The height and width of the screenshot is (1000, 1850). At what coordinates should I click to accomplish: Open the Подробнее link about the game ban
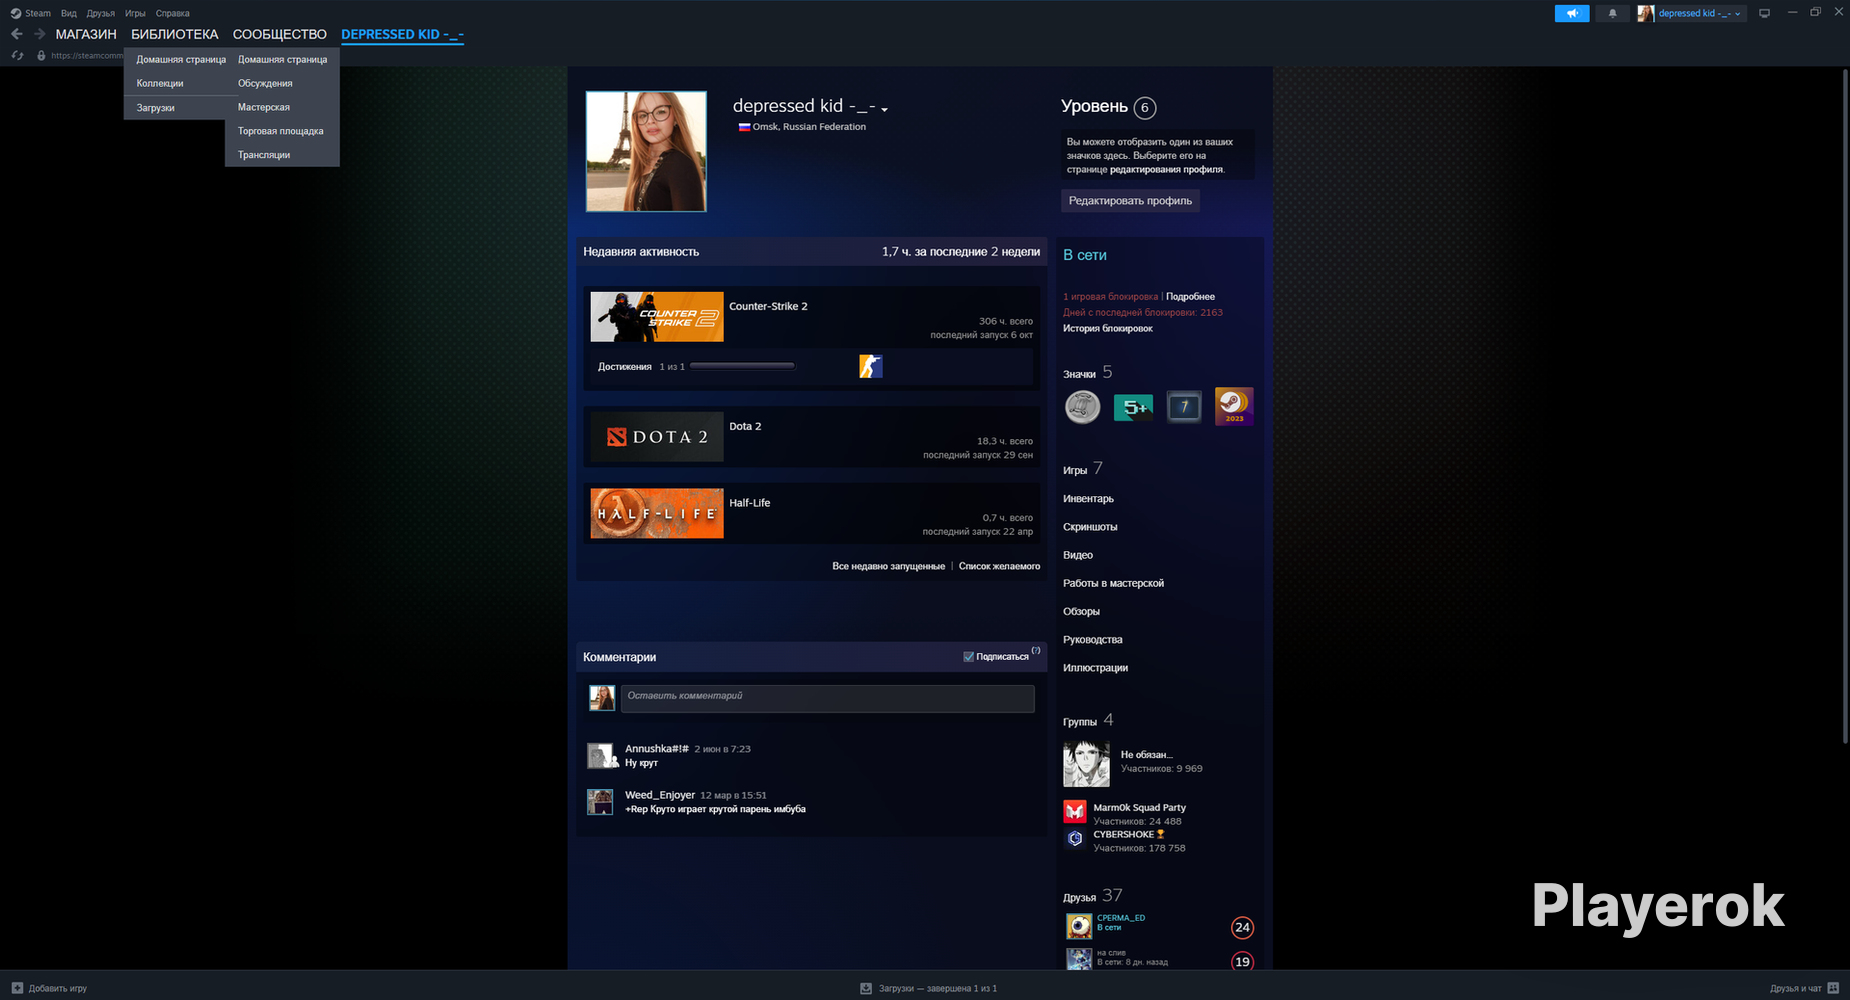click(x=1190, y=297)
